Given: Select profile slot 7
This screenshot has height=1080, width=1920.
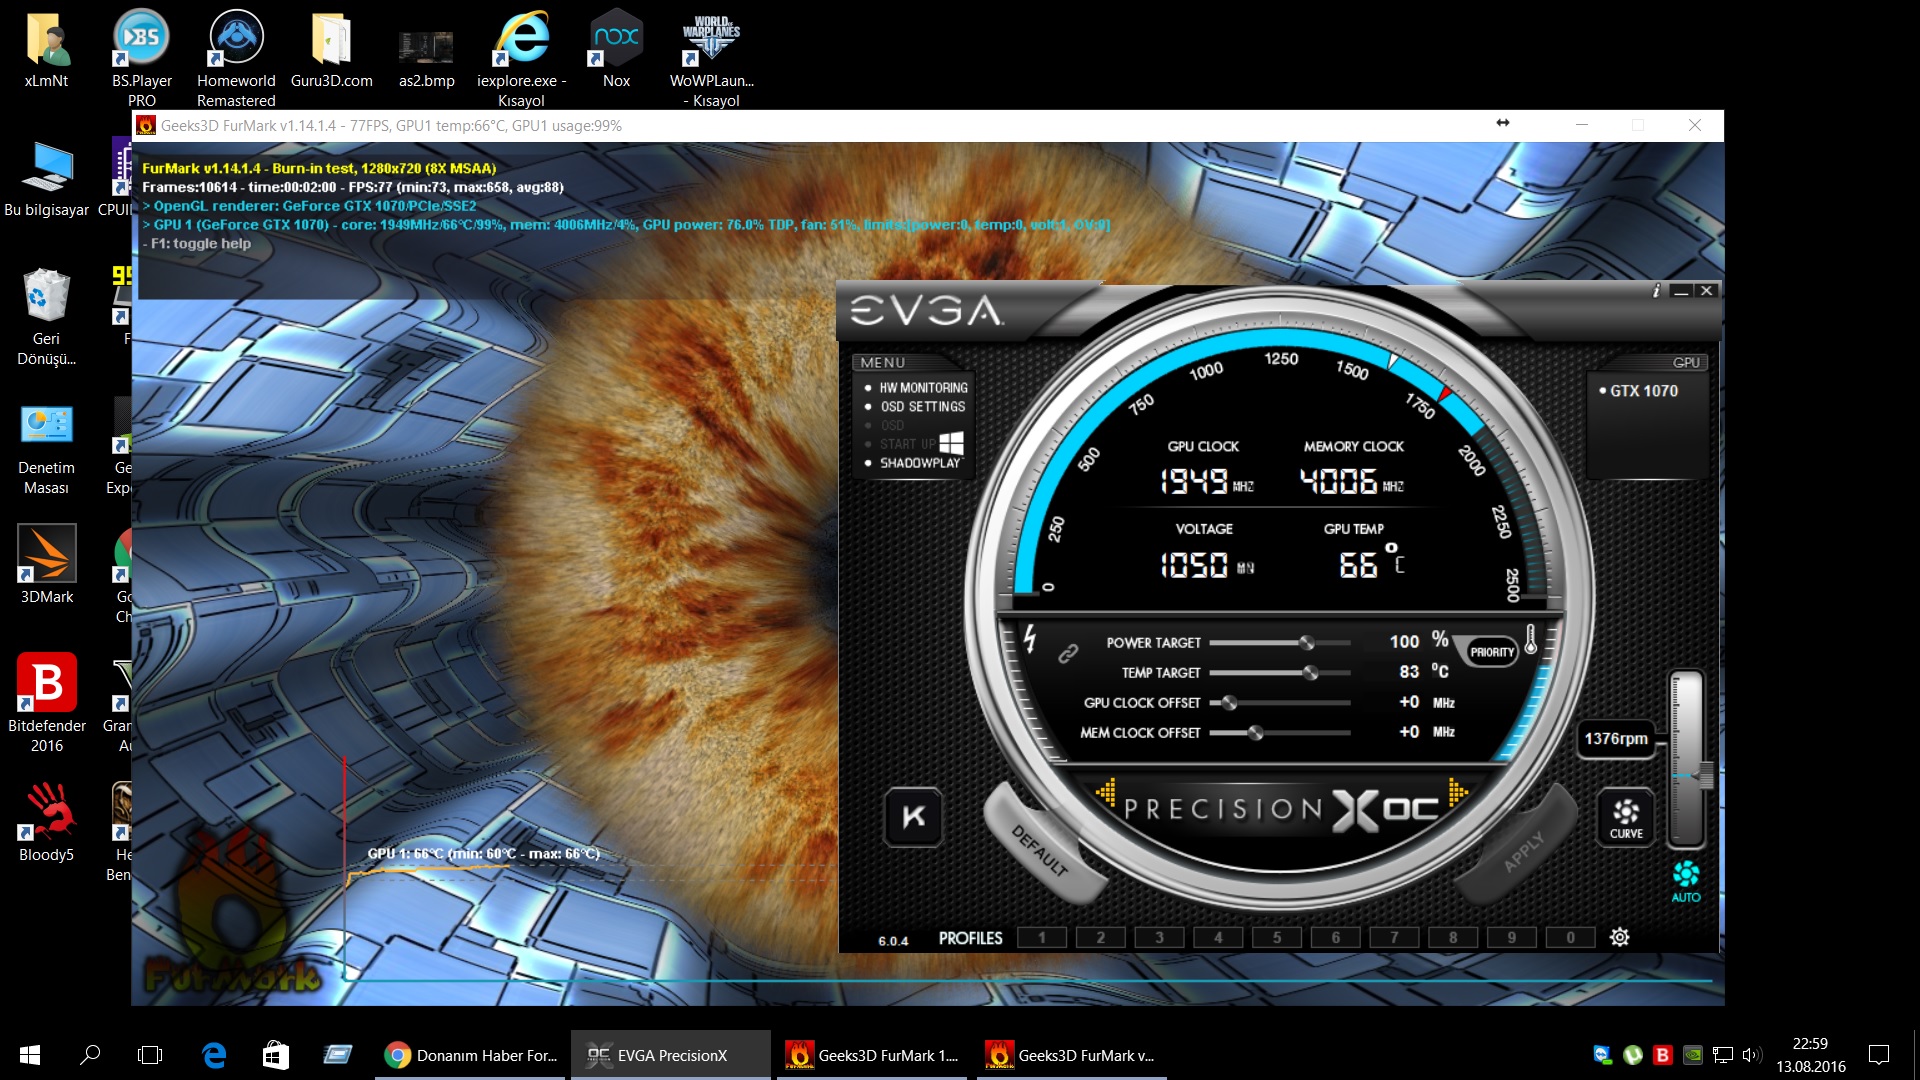Looking at the screenshot, I should (1394, 937).
